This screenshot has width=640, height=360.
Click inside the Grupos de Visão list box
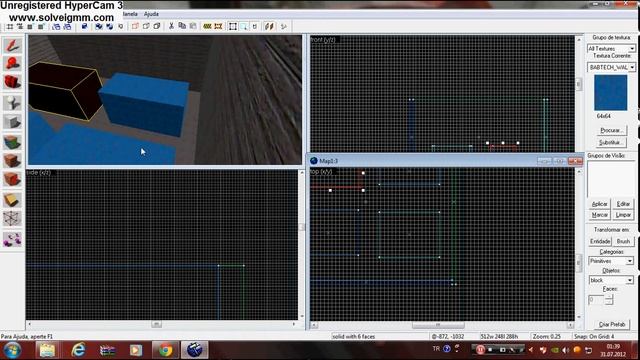coord(611,179)
